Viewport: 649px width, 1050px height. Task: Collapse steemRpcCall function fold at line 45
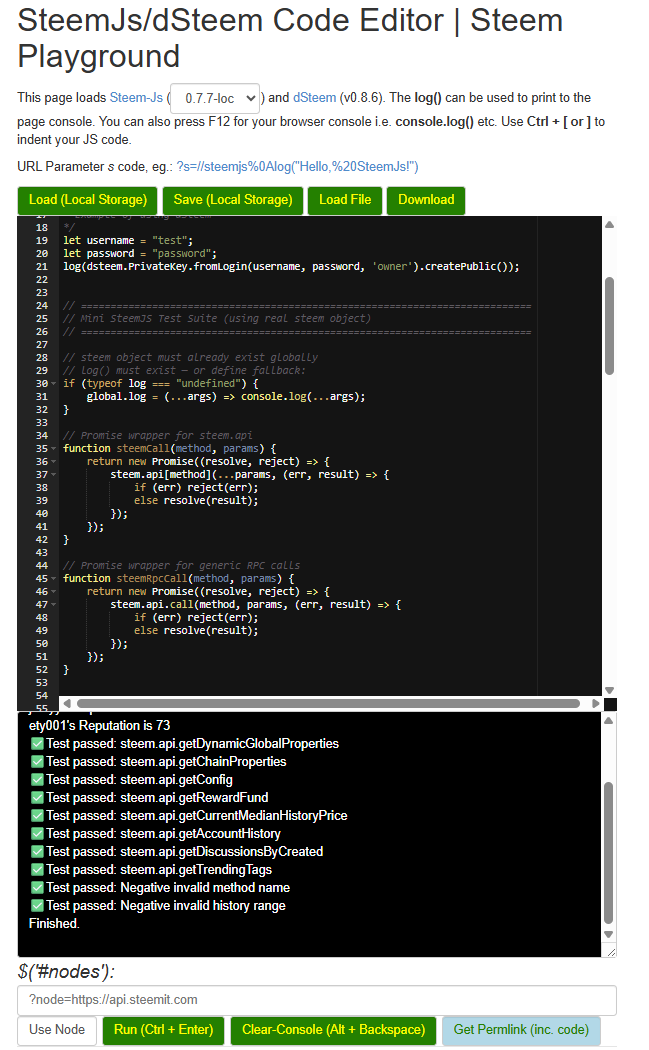point(54,579)
